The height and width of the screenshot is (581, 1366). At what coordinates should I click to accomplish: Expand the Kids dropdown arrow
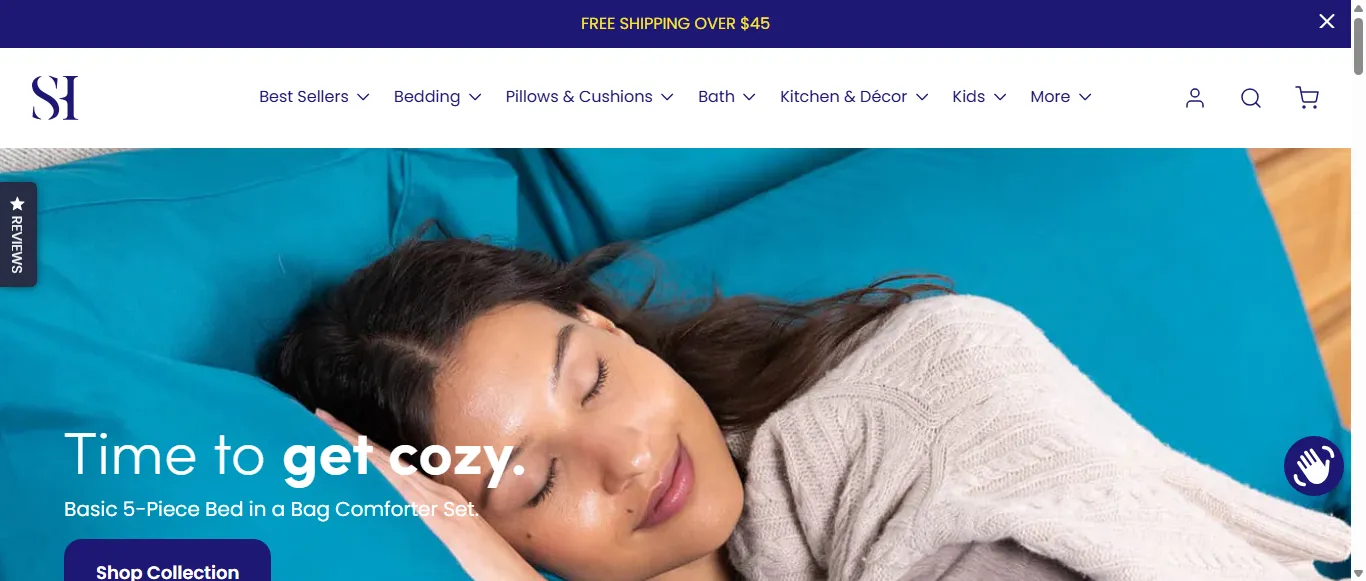999,97
